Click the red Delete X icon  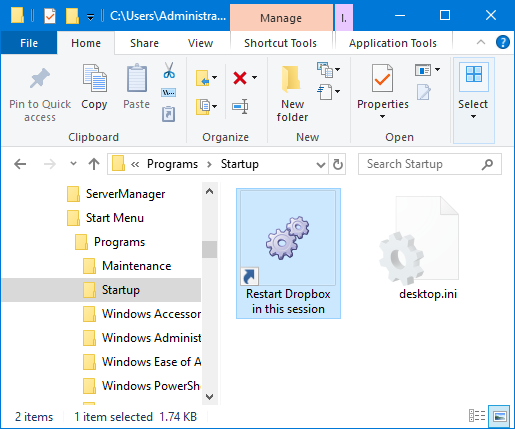click(x=240, y=78)
